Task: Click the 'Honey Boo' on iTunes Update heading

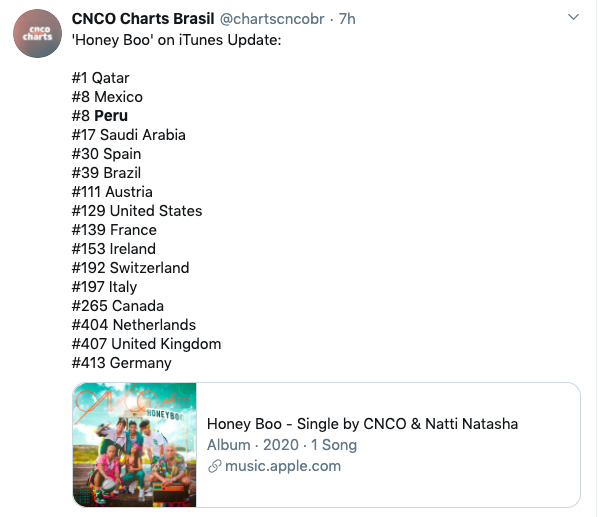Action: coord(177,39)
